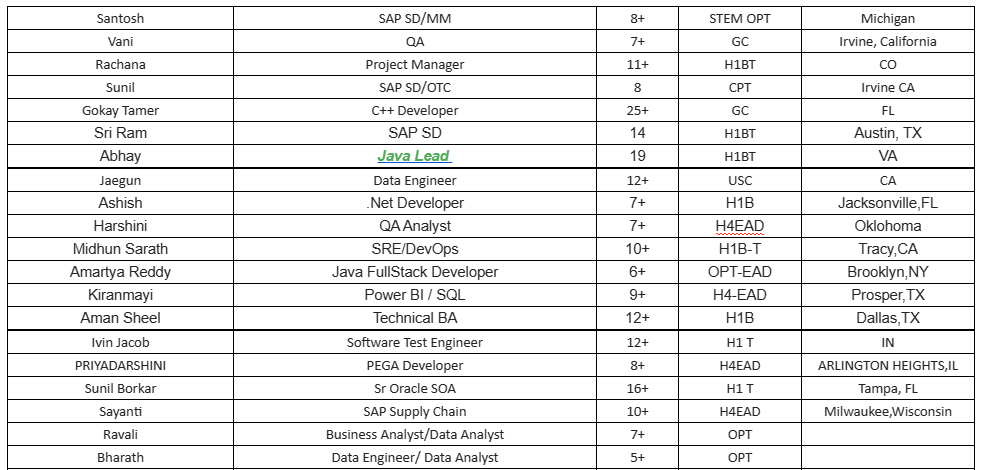
Task: Select the Gokay Tamer name cell
Action: [x=120, y=110]
